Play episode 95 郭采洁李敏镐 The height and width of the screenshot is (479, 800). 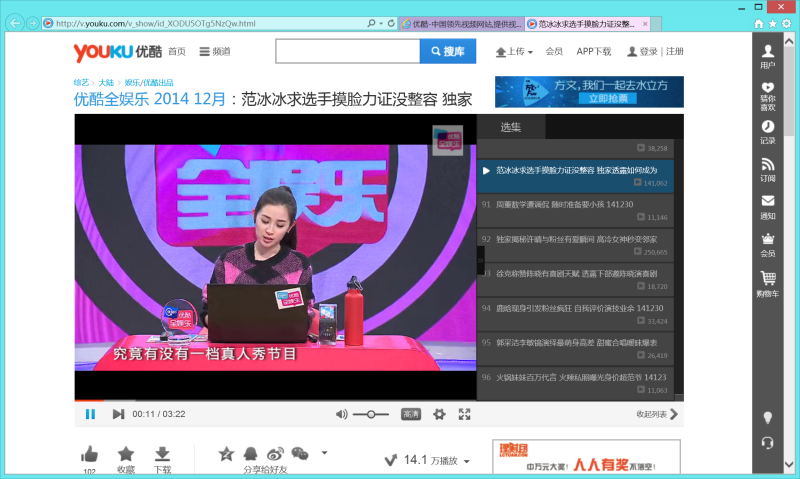(576, 348)
